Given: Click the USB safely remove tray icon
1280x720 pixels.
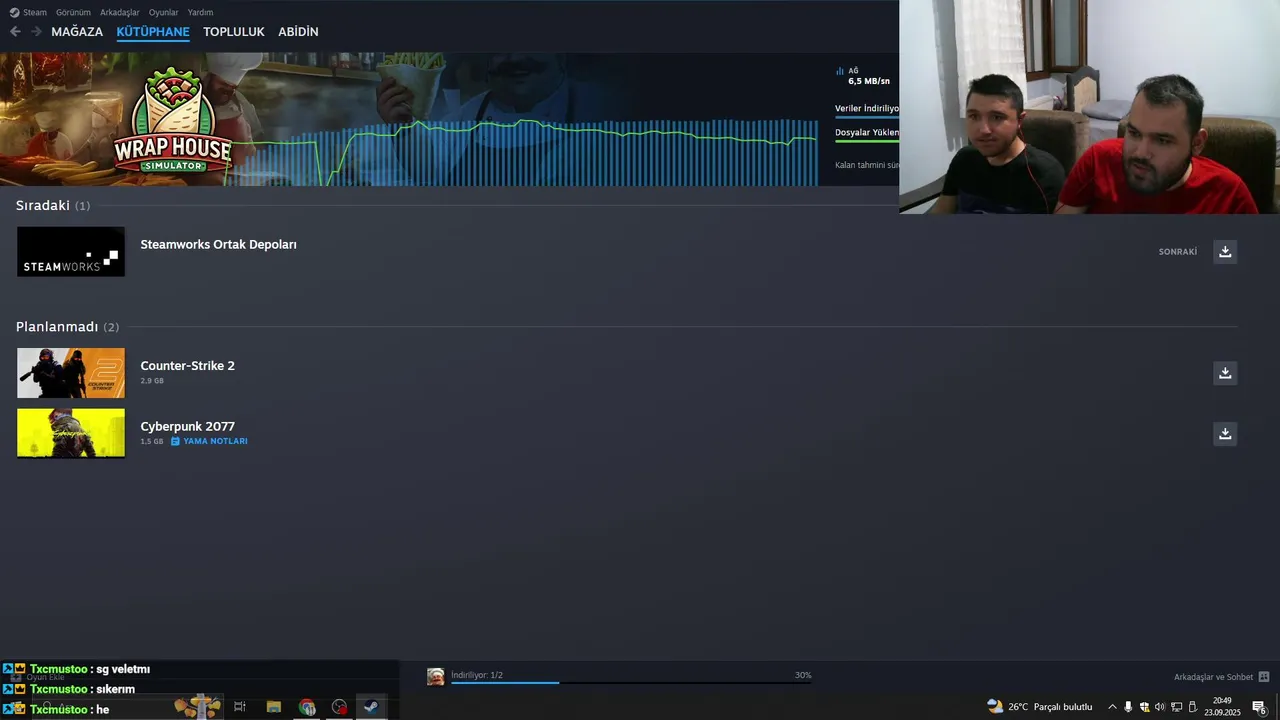Looking at the screenshot, I should click(x=1192, y=707).
